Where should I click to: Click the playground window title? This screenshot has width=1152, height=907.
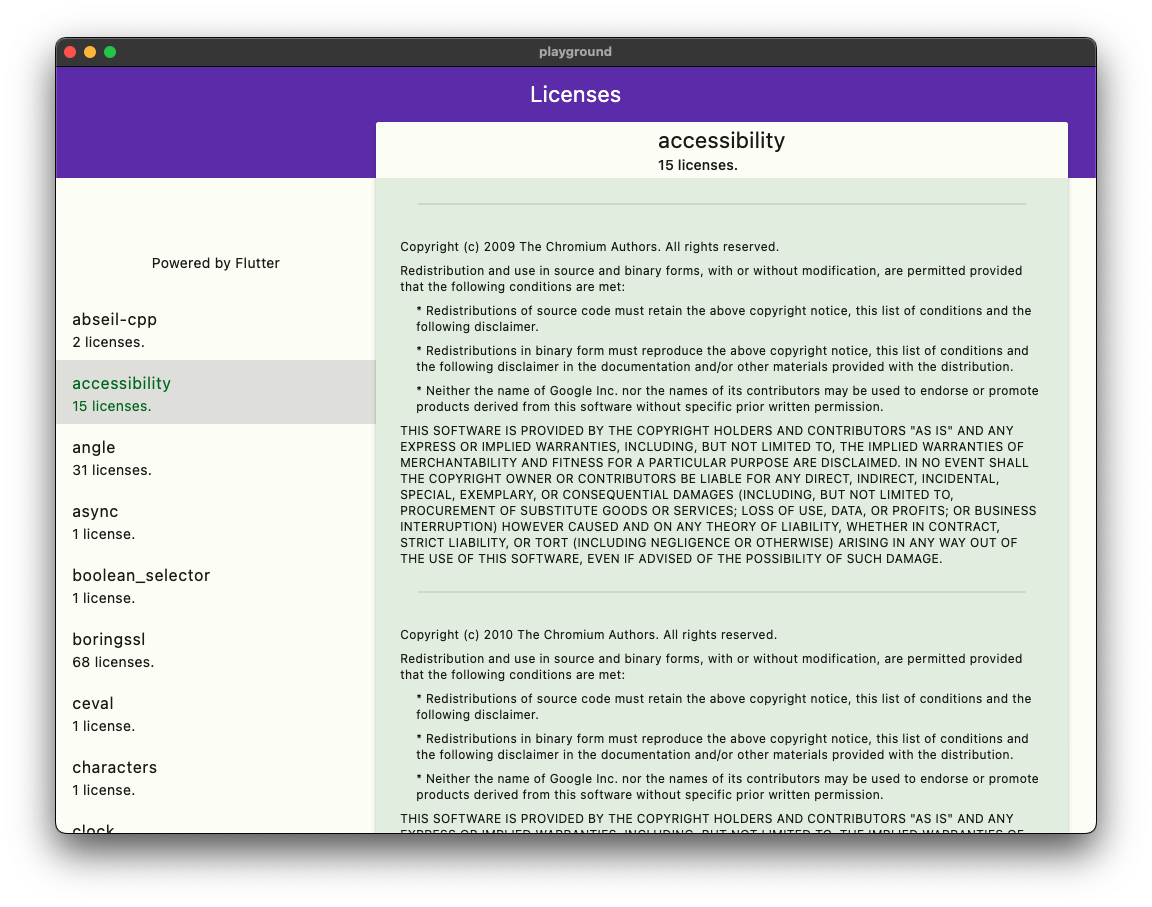click(x=576, y=52)
